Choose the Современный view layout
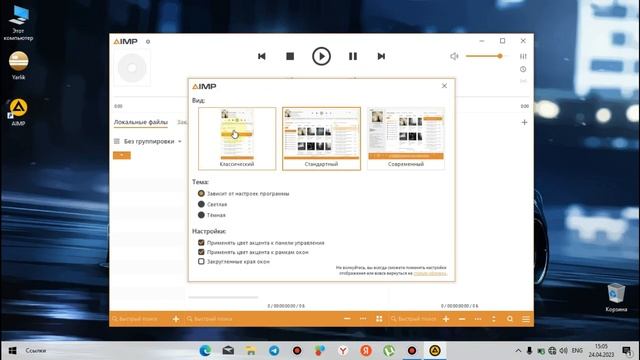640x360 pixels. click(406, 138)
